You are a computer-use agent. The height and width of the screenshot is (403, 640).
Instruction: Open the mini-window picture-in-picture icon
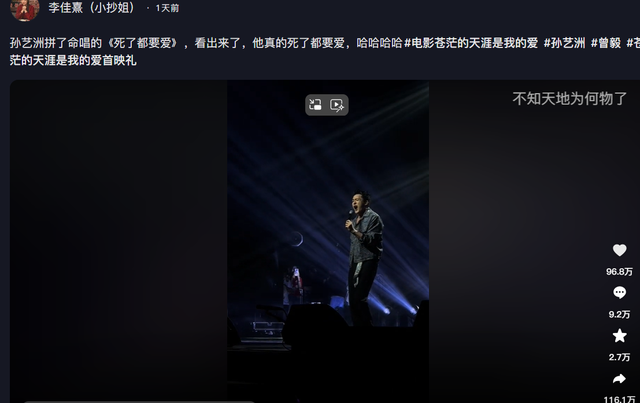(x=315, y=105)
